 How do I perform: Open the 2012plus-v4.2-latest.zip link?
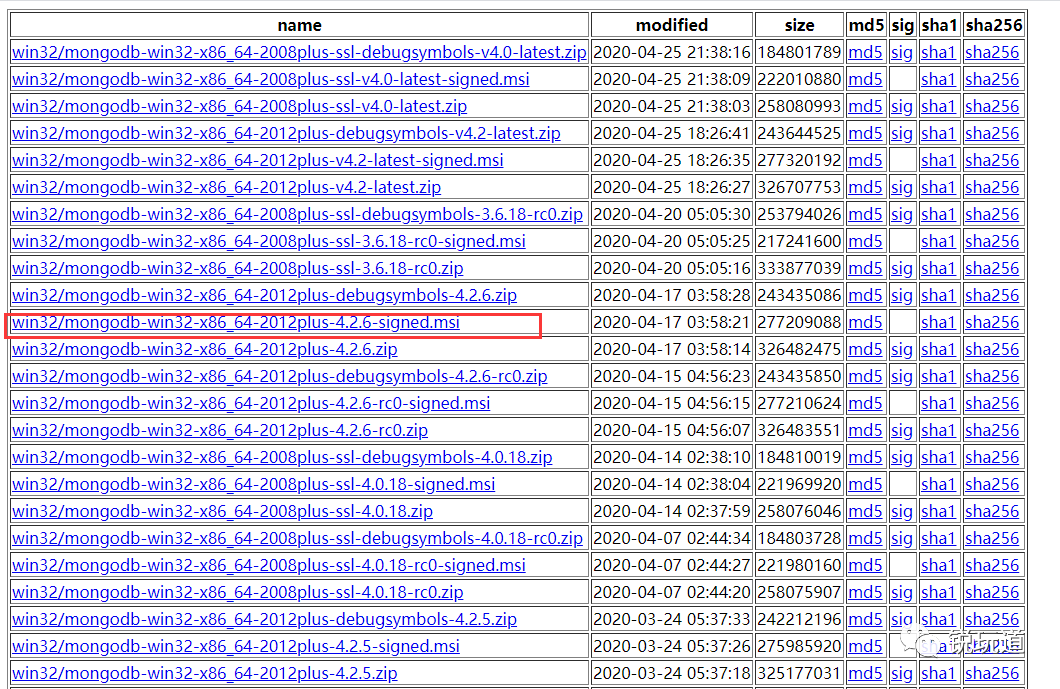[x=226, y=187]
